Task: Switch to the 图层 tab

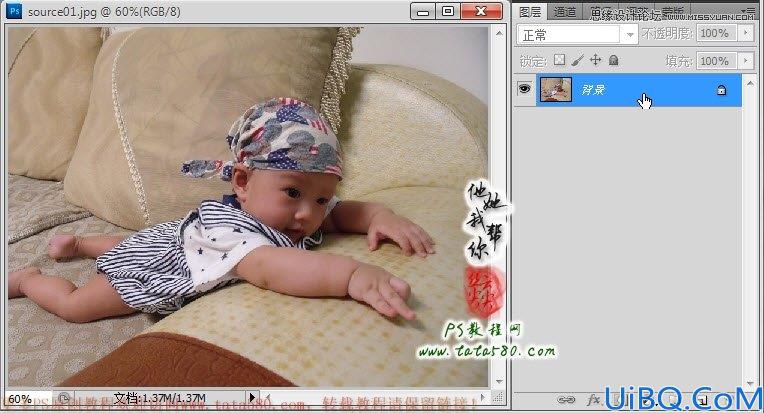Action: click(x=530, y=12)
